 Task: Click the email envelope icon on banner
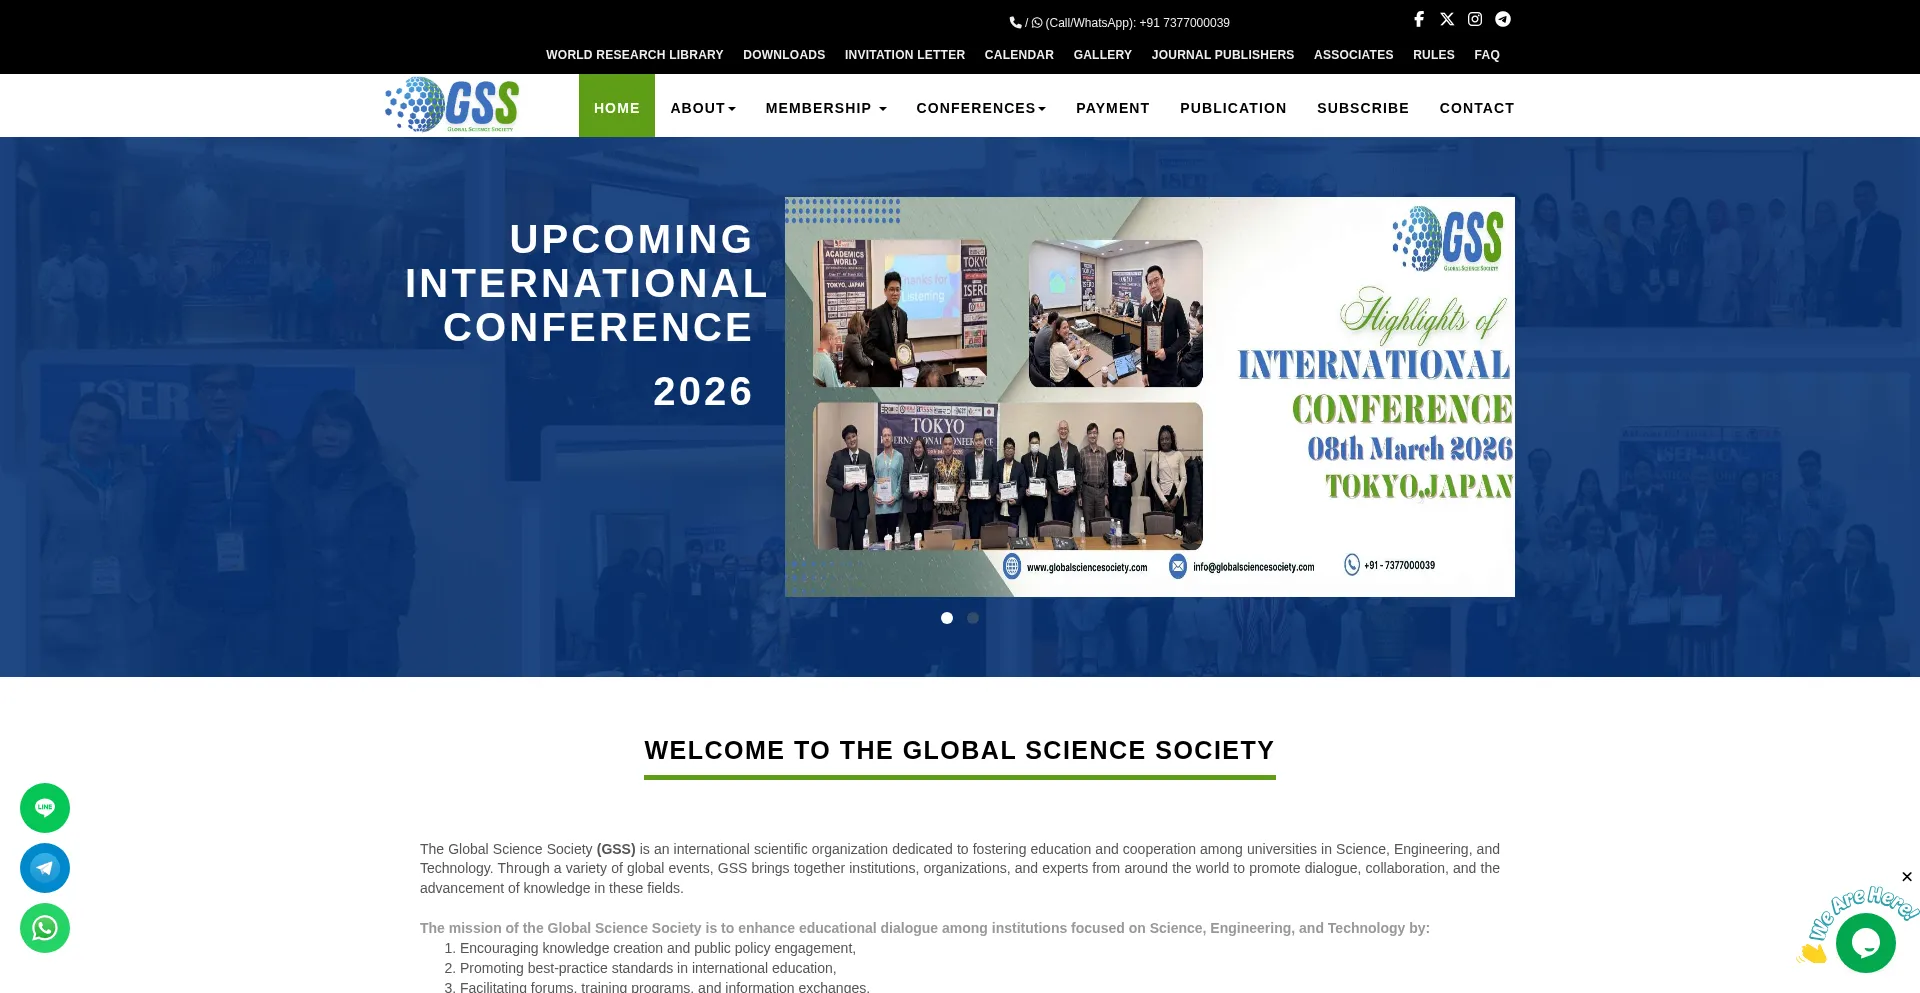pos(1178,566)
